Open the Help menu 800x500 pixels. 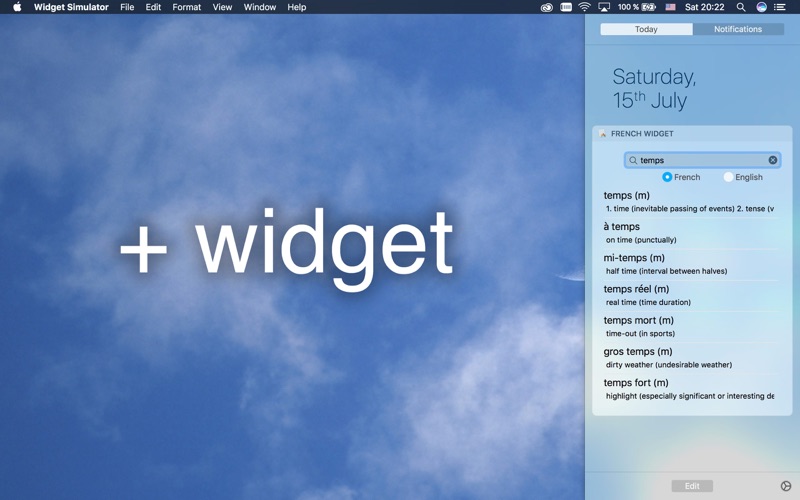[x=296, y=7]
